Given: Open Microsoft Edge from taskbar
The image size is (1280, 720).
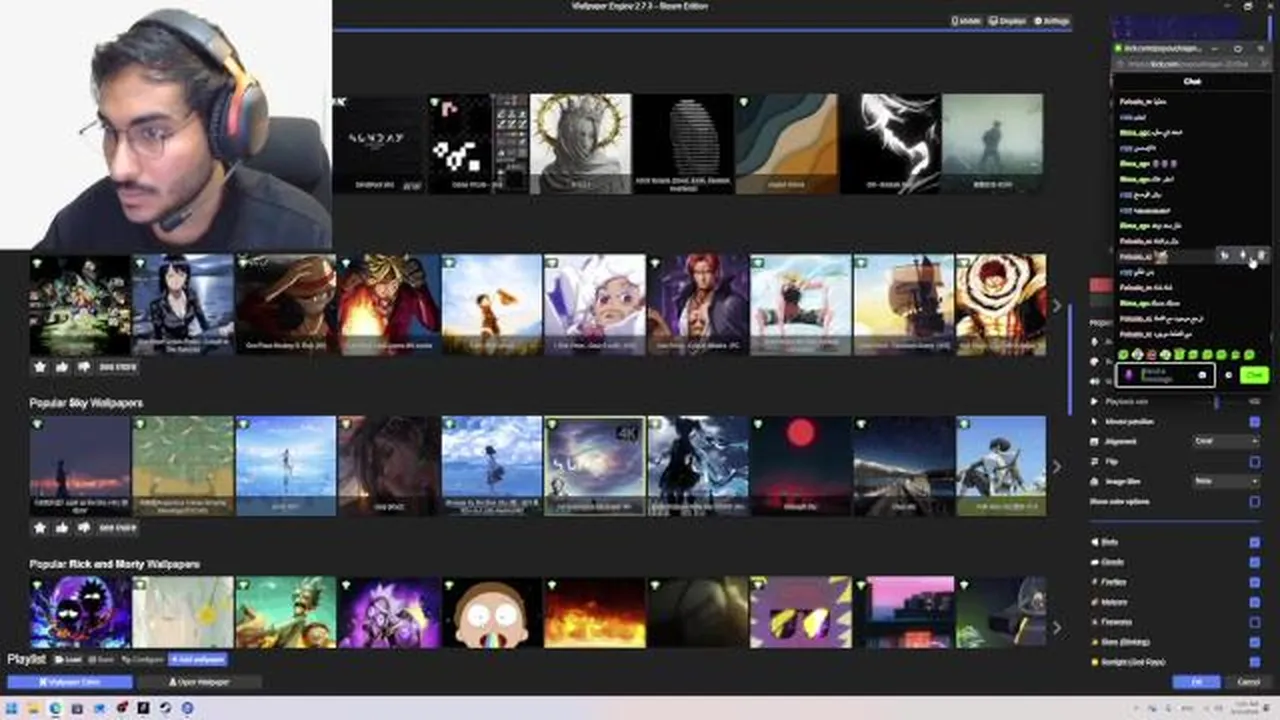Looking at the screenshot, I should [55, 708].
